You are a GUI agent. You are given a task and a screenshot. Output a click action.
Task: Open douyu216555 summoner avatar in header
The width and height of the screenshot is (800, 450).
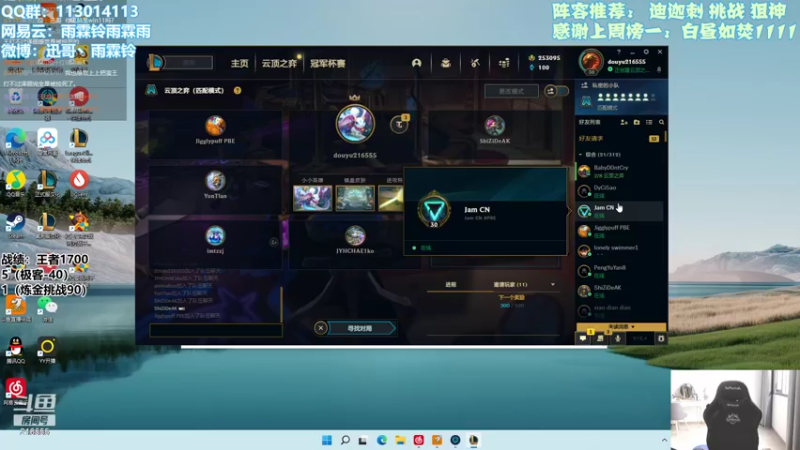pos(591,62)
